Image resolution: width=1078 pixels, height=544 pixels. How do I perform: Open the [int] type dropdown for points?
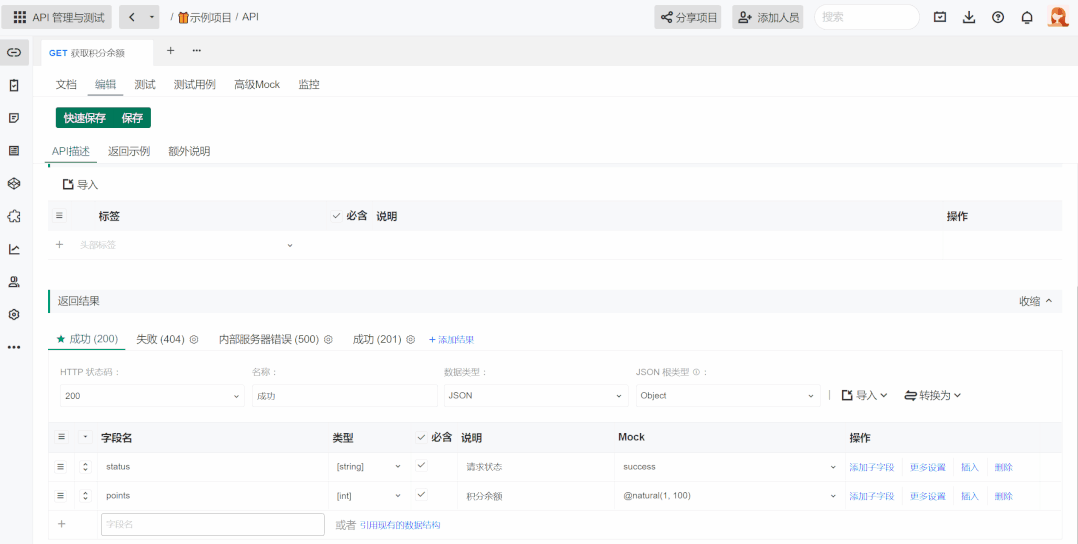(x=368, y=496)
